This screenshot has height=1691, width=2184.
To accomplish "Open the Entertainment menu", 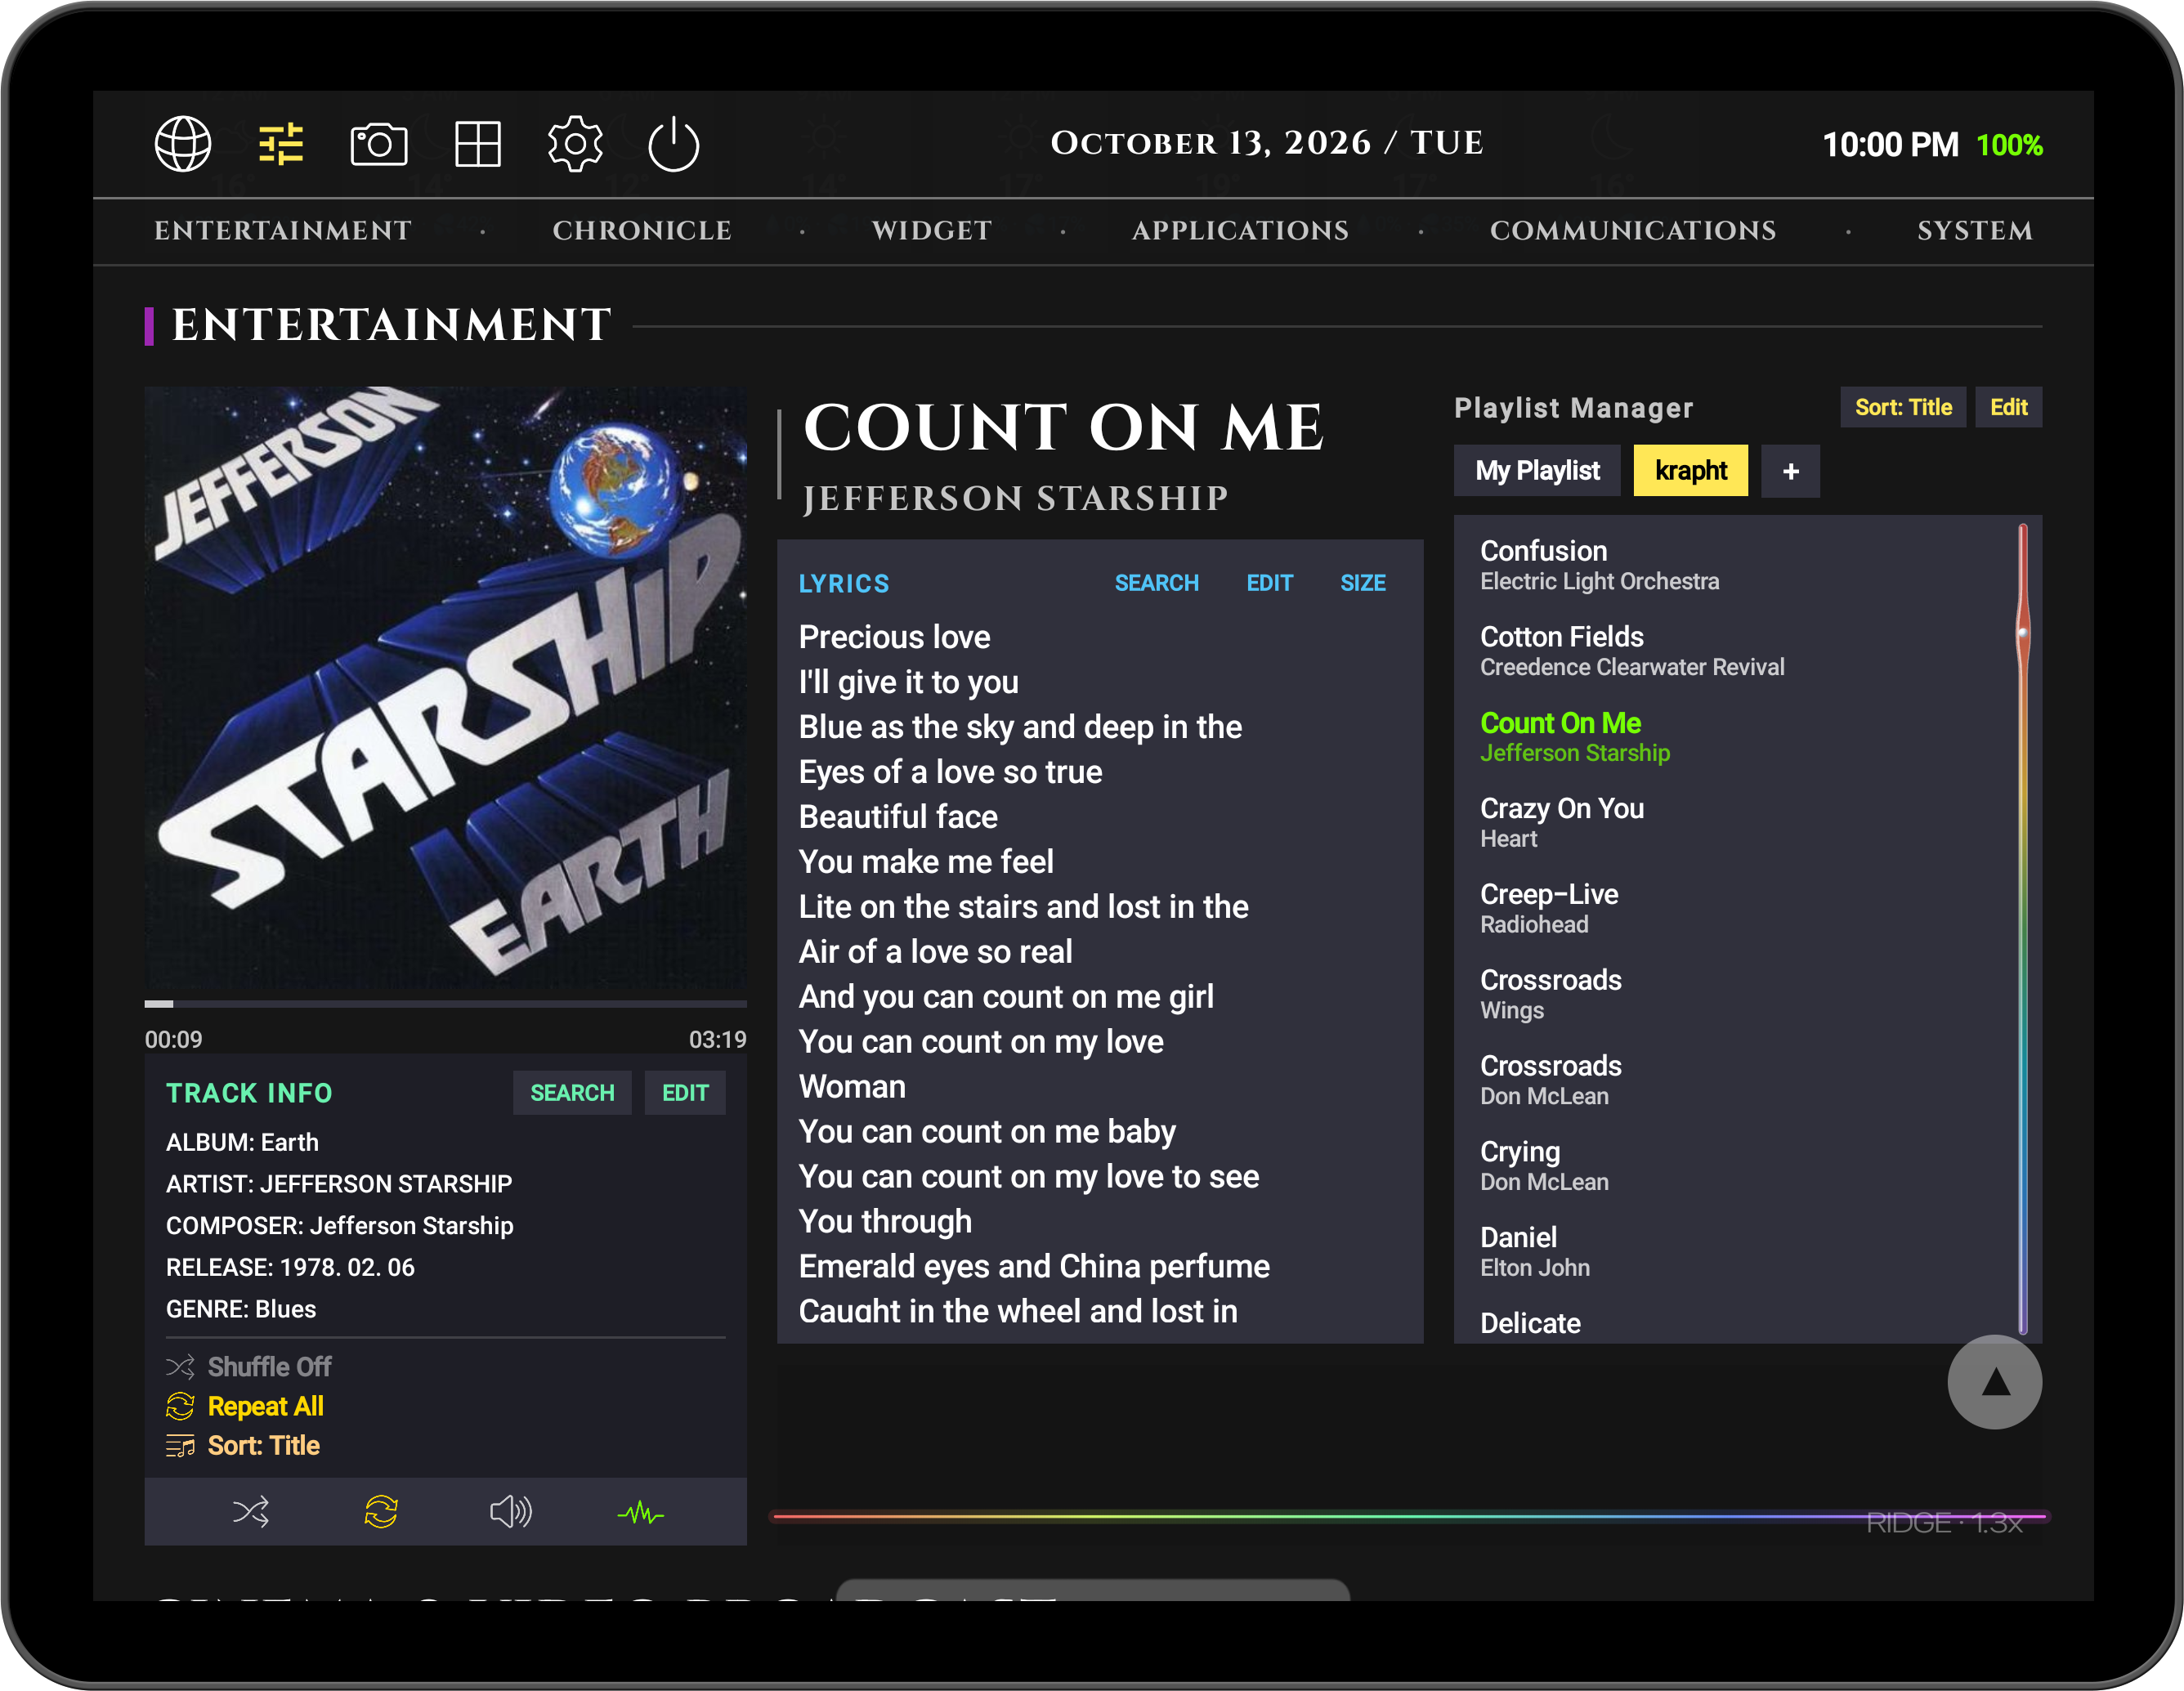I will pos(283,231).
